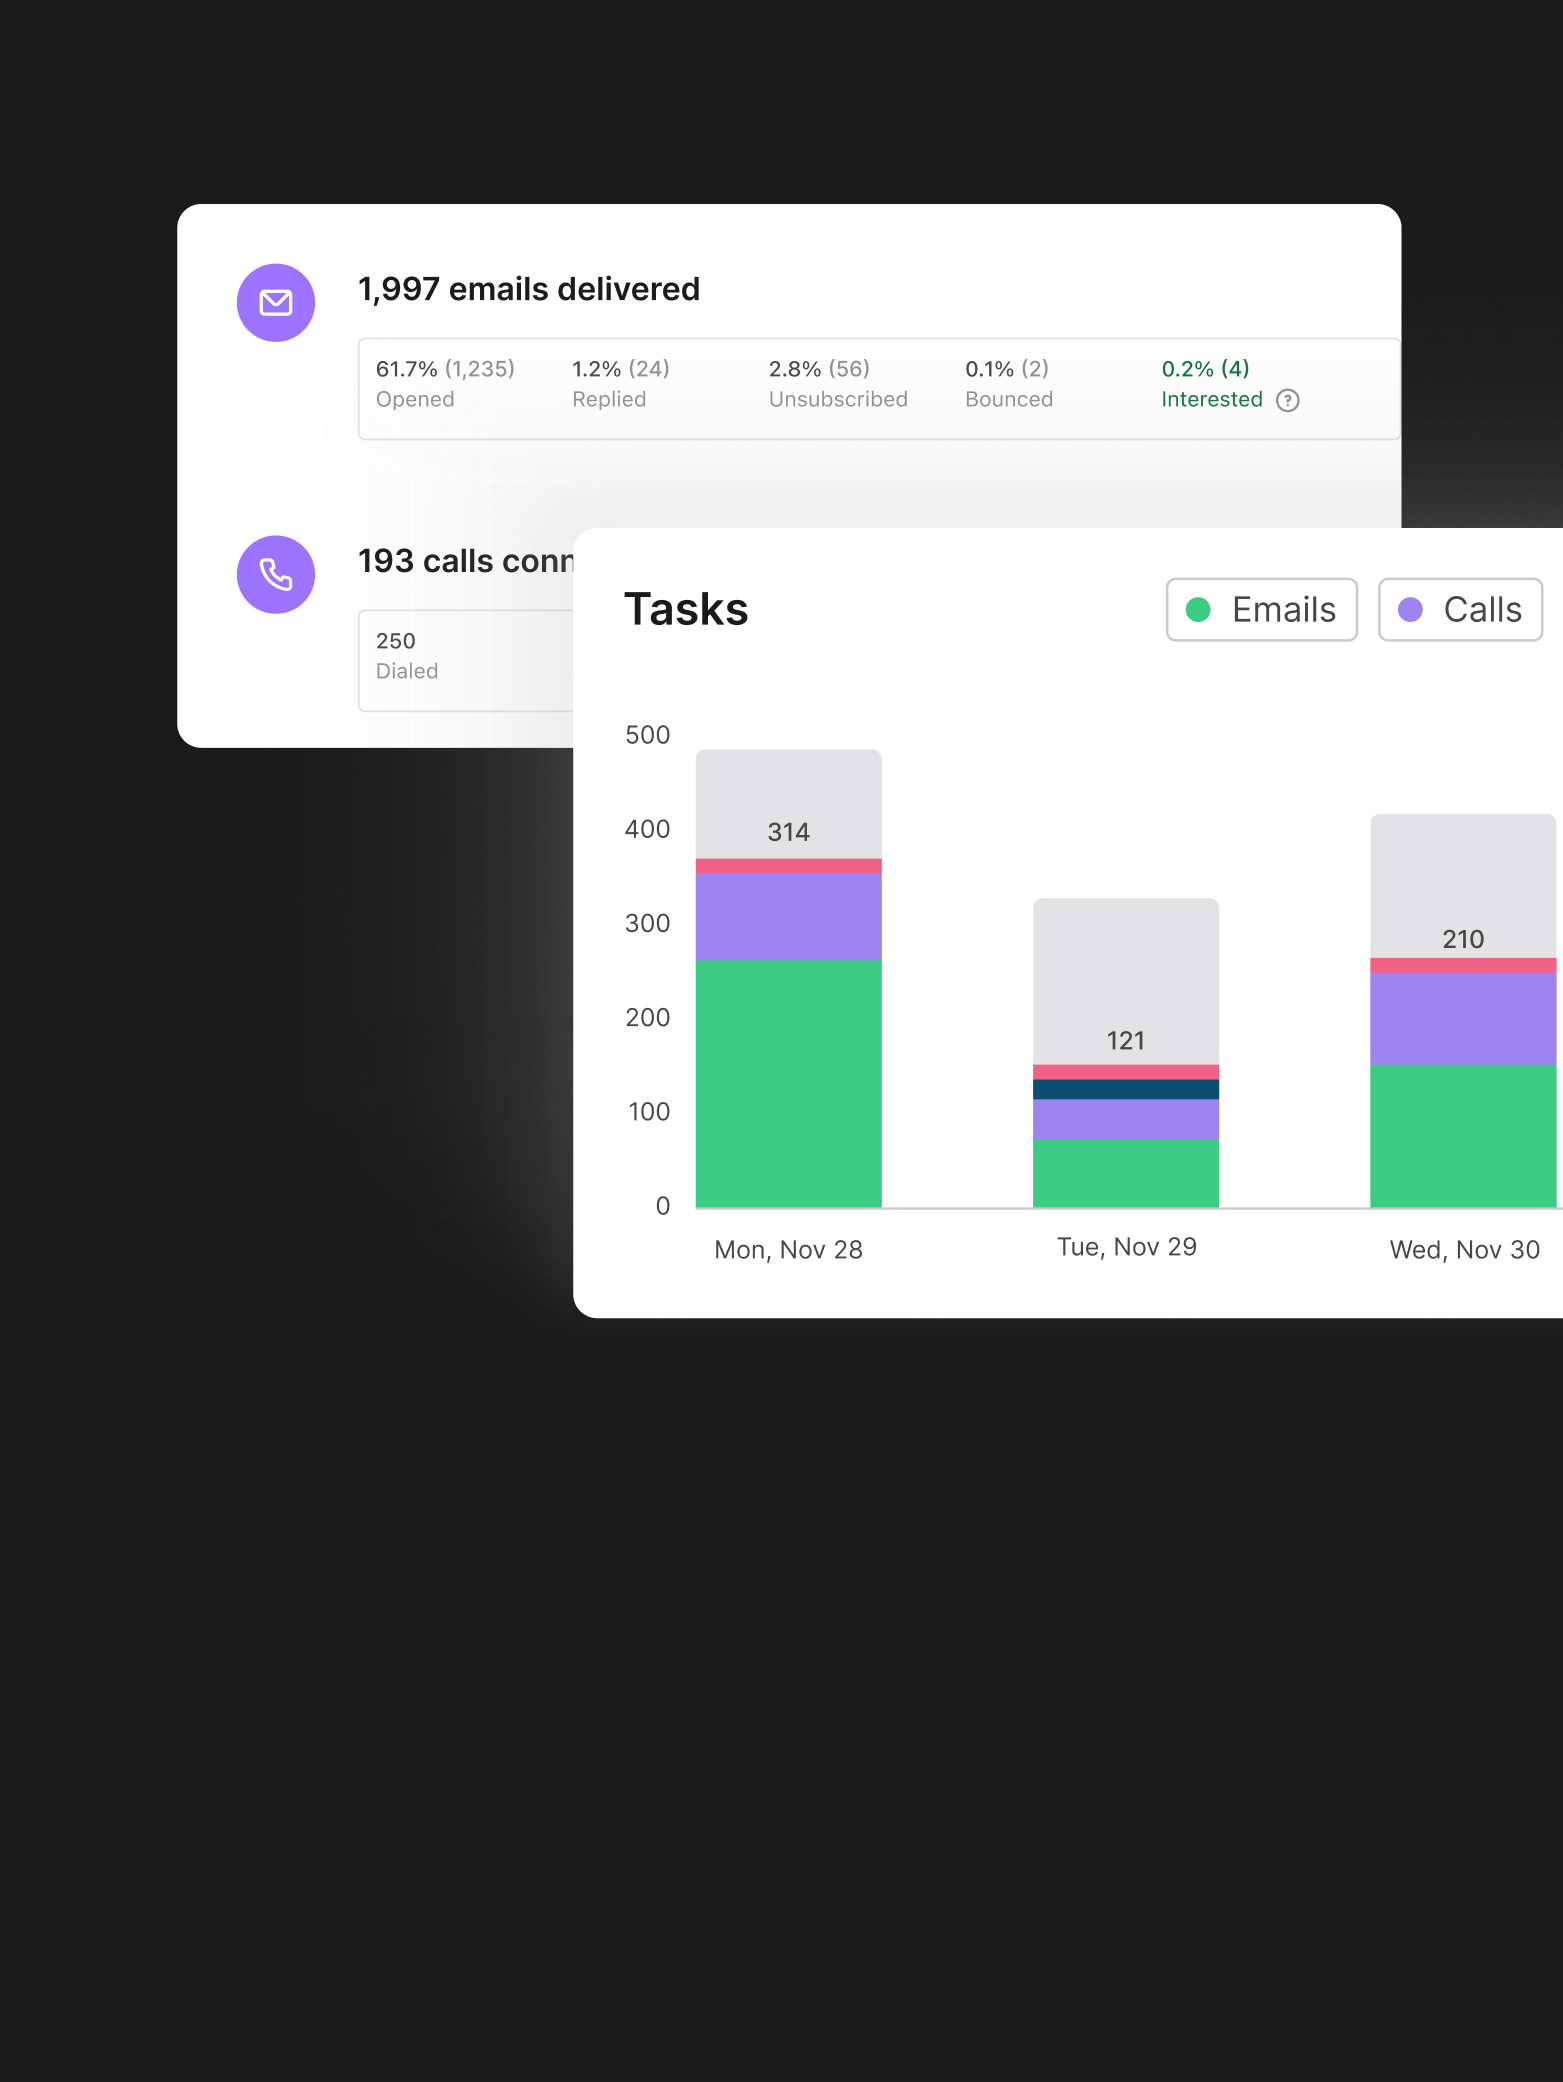Click the 500 y-axis label
This screenshot has width=1563, height=2082.
click(x=648, y=735)
